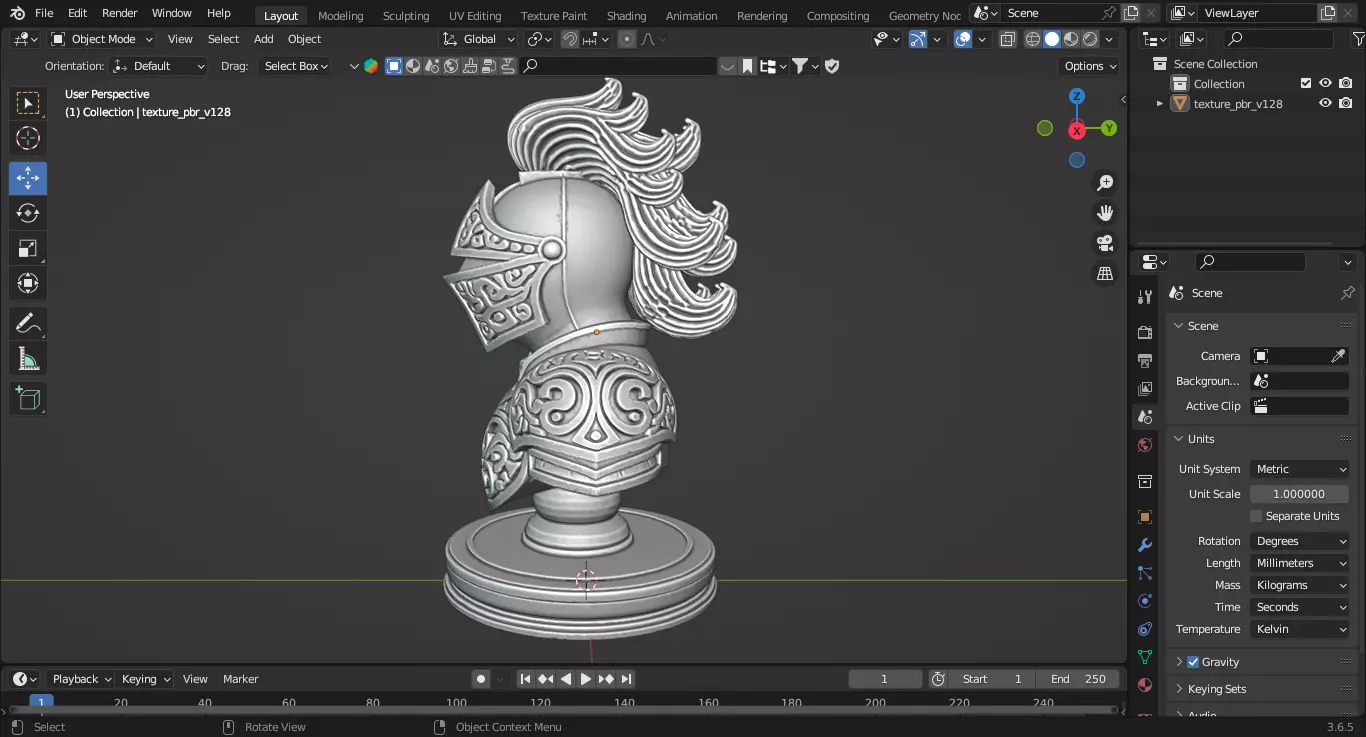
Task: Click the Blender logo icon
Action: 17,13
